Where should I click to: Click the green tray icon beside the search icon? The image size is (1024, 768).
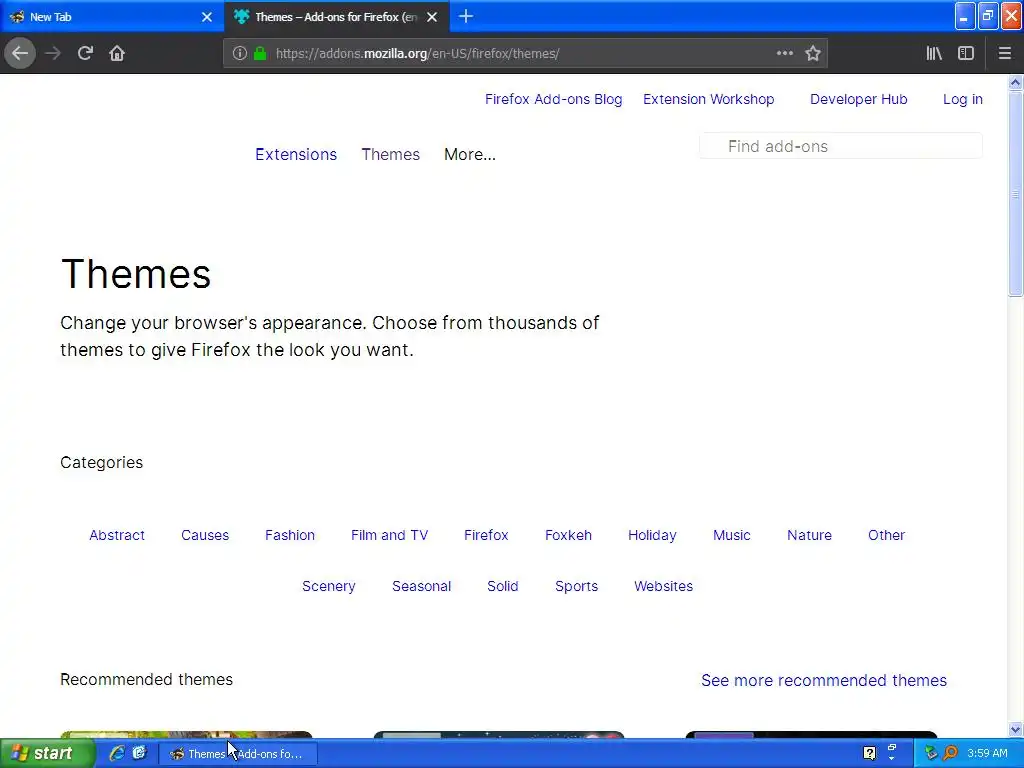pos(931,753)
